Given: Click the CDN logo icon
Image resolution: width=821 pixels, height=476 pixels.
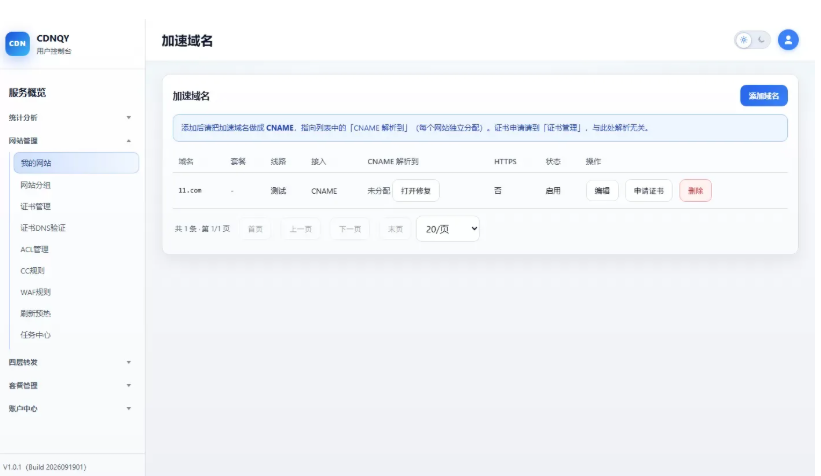Looking at the screenshot, I should (17, 43).
